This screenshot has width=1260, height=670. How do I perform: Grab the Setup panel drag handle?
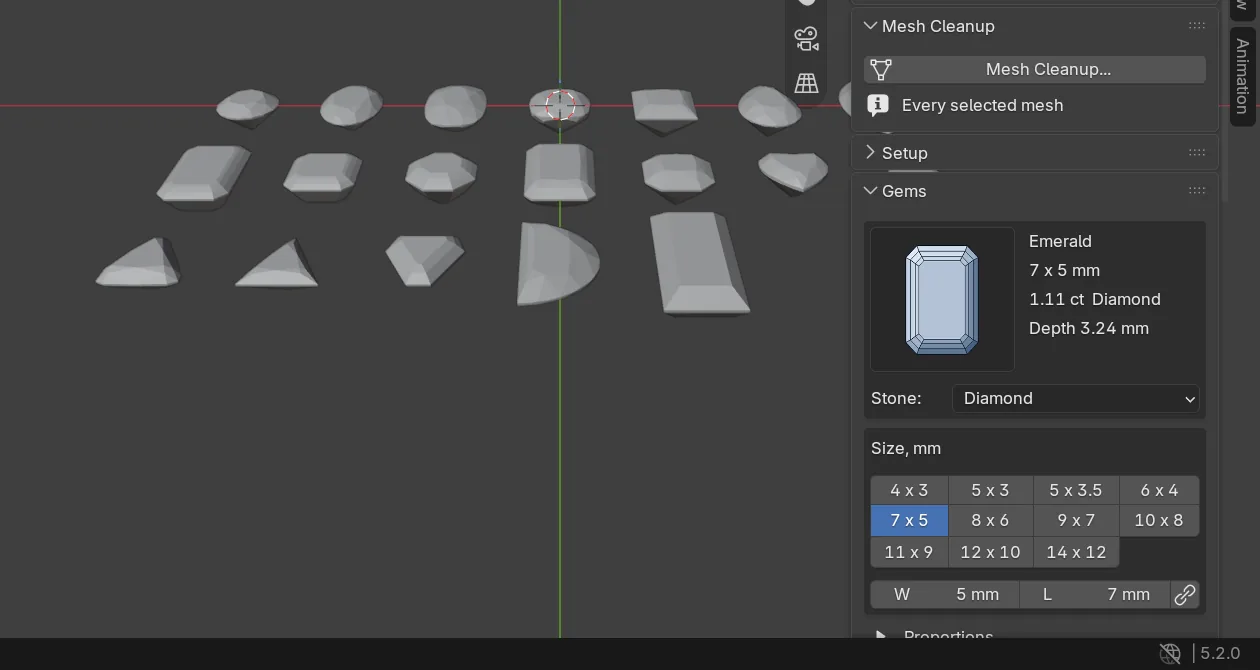pyautogui.click(x=1197, y=153)
